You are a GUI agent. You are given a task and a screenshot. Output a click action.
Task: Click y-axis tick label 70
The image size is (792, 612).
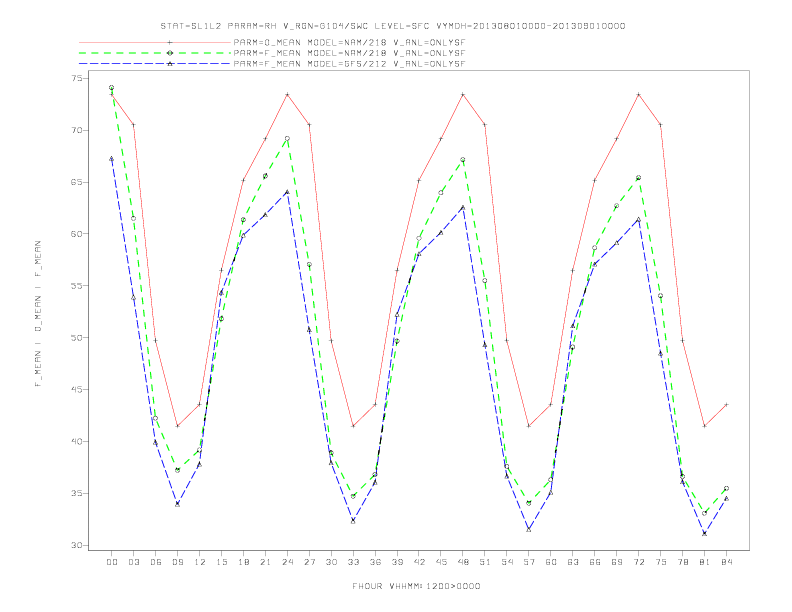77,130
